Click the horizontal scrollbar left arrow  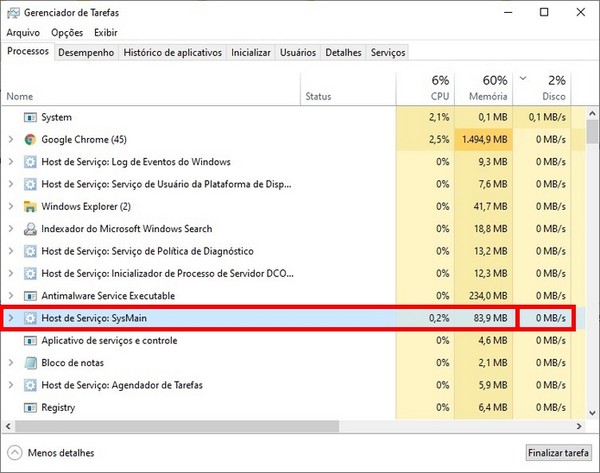click(x=8, y=426)
